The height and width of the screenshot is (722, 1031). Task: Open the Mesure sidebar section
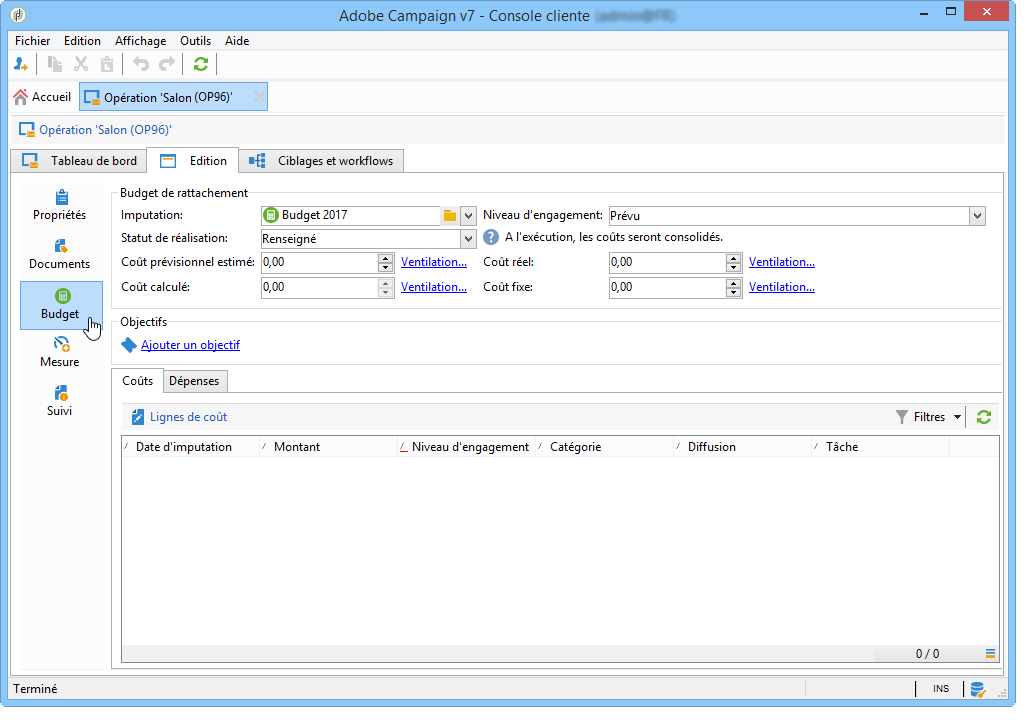pyautogui.click(x=60, y=352)
